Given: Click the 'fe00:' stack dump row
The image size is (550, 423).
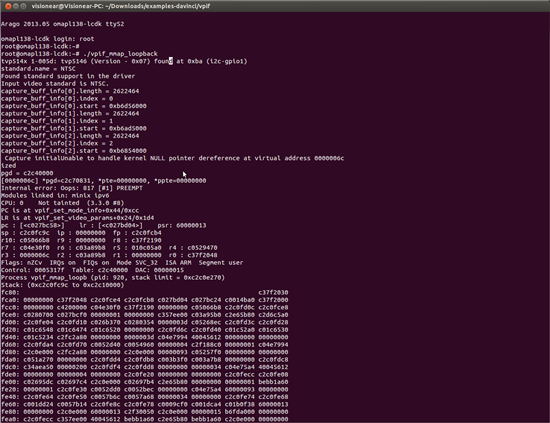Looking at the screenshot, I should (145, 382).
